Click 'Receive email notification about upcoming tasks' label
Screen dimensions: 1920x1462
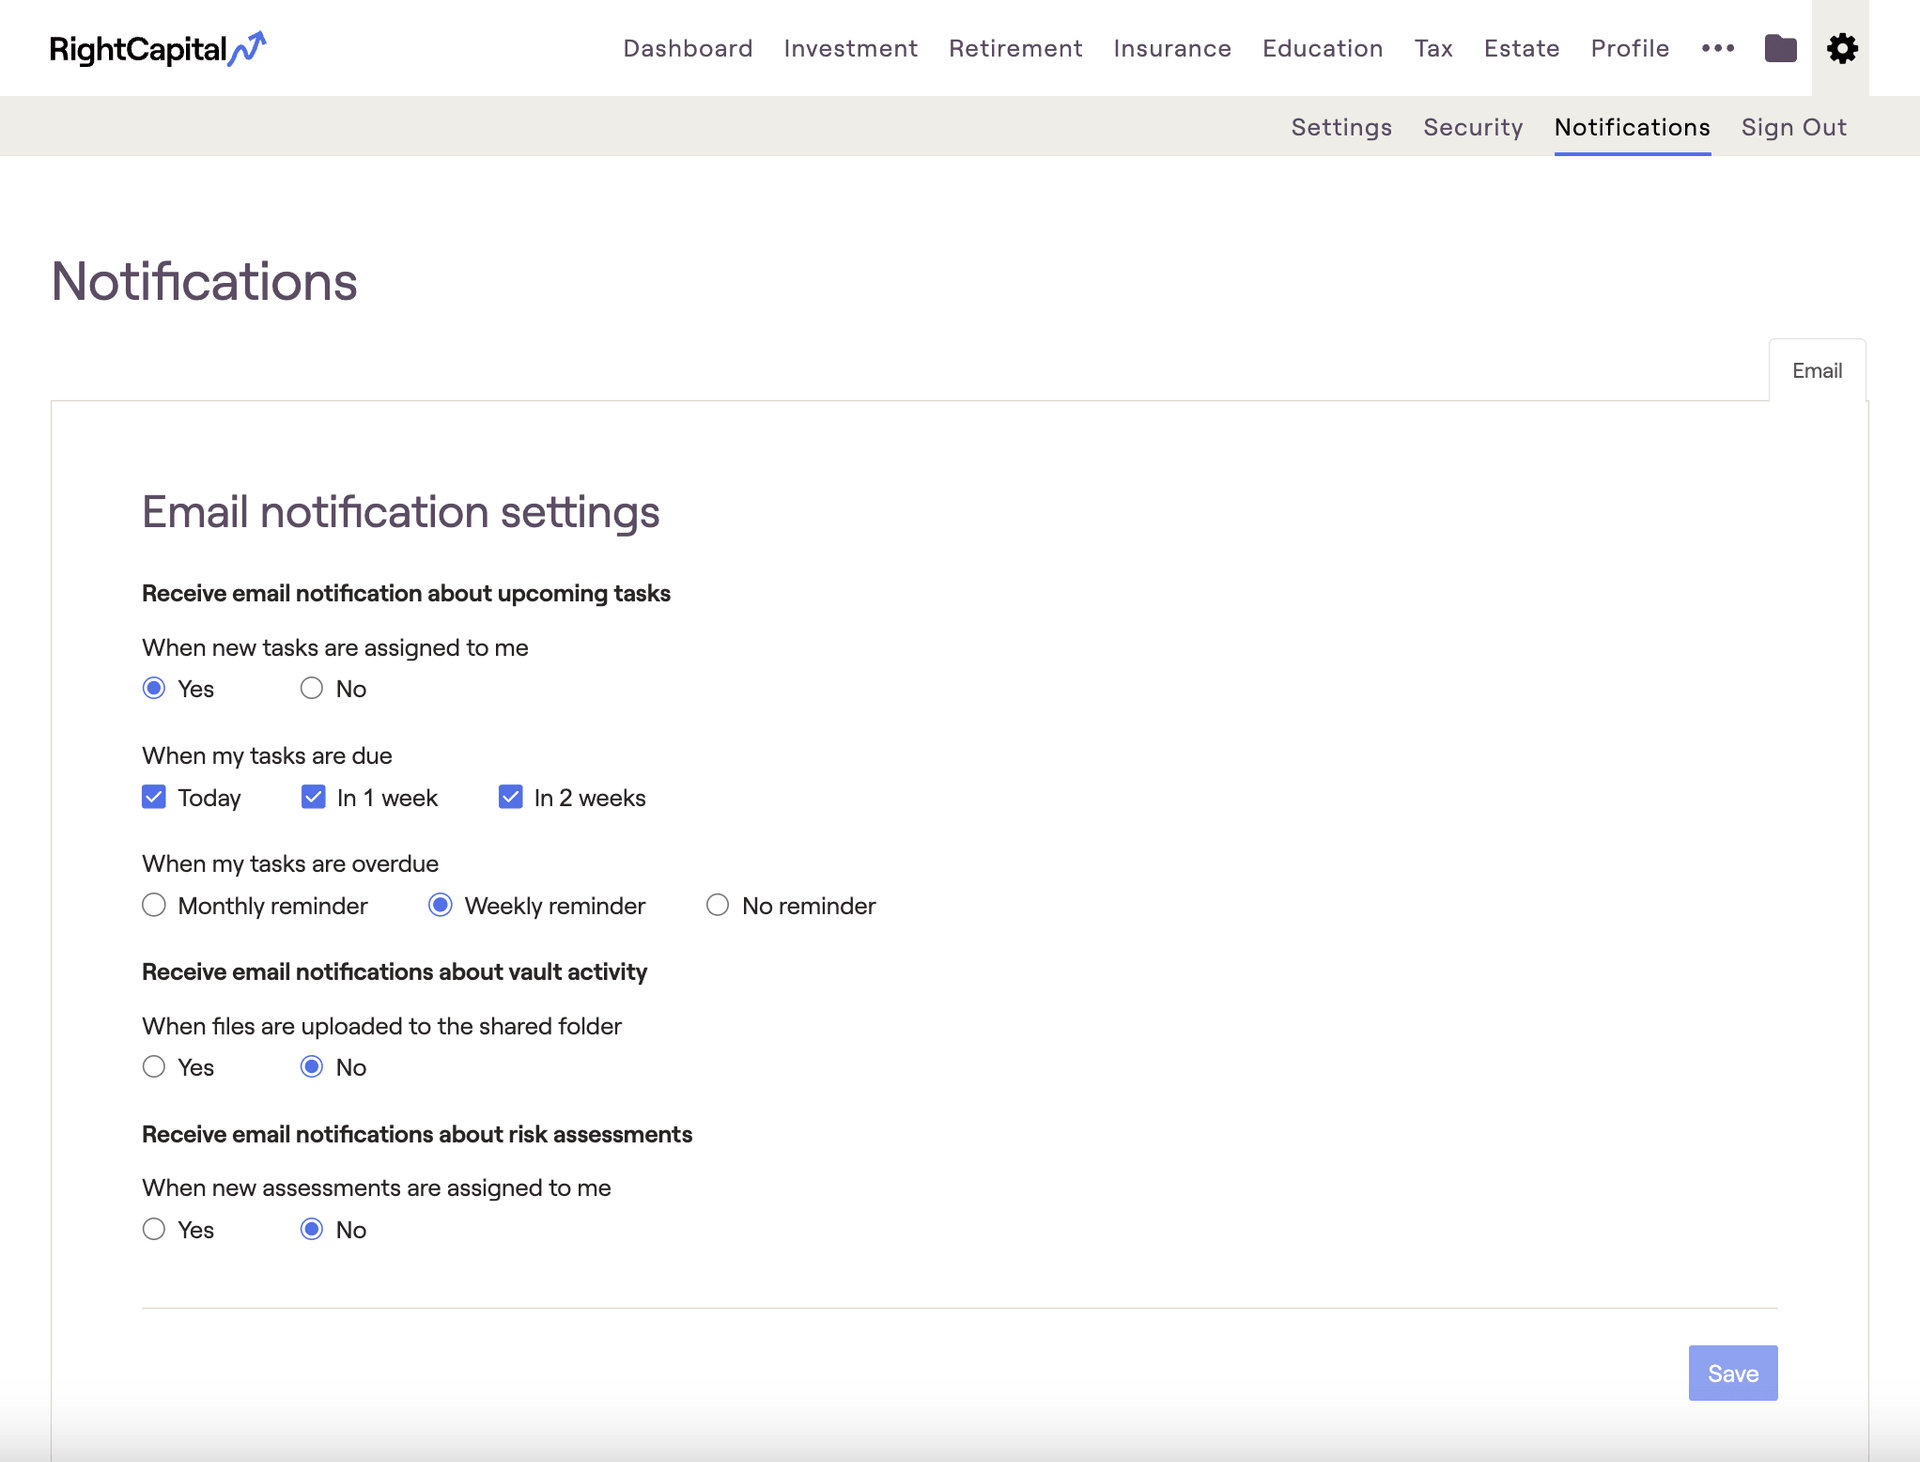tap(406, 593)
